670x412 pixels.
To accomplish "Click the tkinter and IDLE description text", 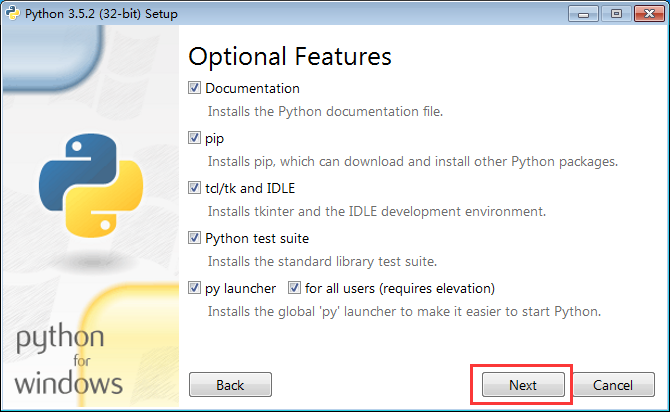I will [377, 212].
